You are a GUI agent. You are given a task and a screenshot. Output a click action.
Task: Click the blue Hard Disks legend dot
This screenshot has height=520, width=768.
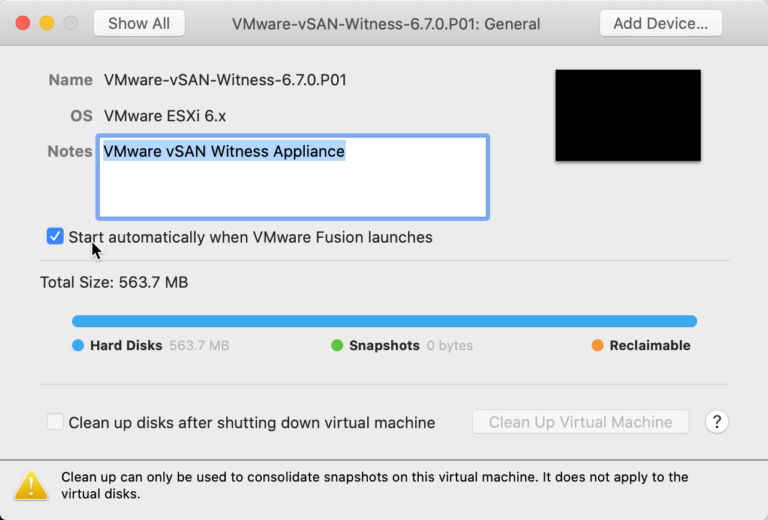coord(78,345)
